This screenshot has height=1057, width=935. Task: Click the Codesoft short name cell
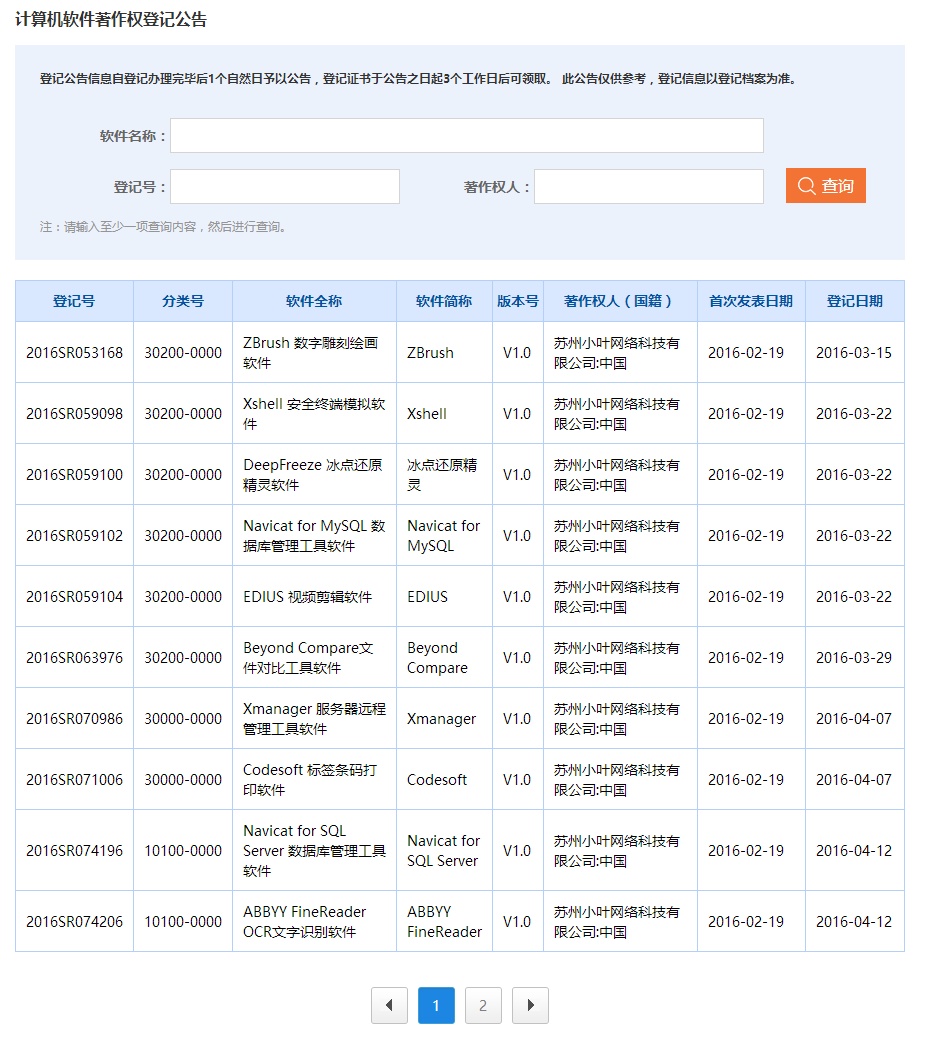(444, 780)
